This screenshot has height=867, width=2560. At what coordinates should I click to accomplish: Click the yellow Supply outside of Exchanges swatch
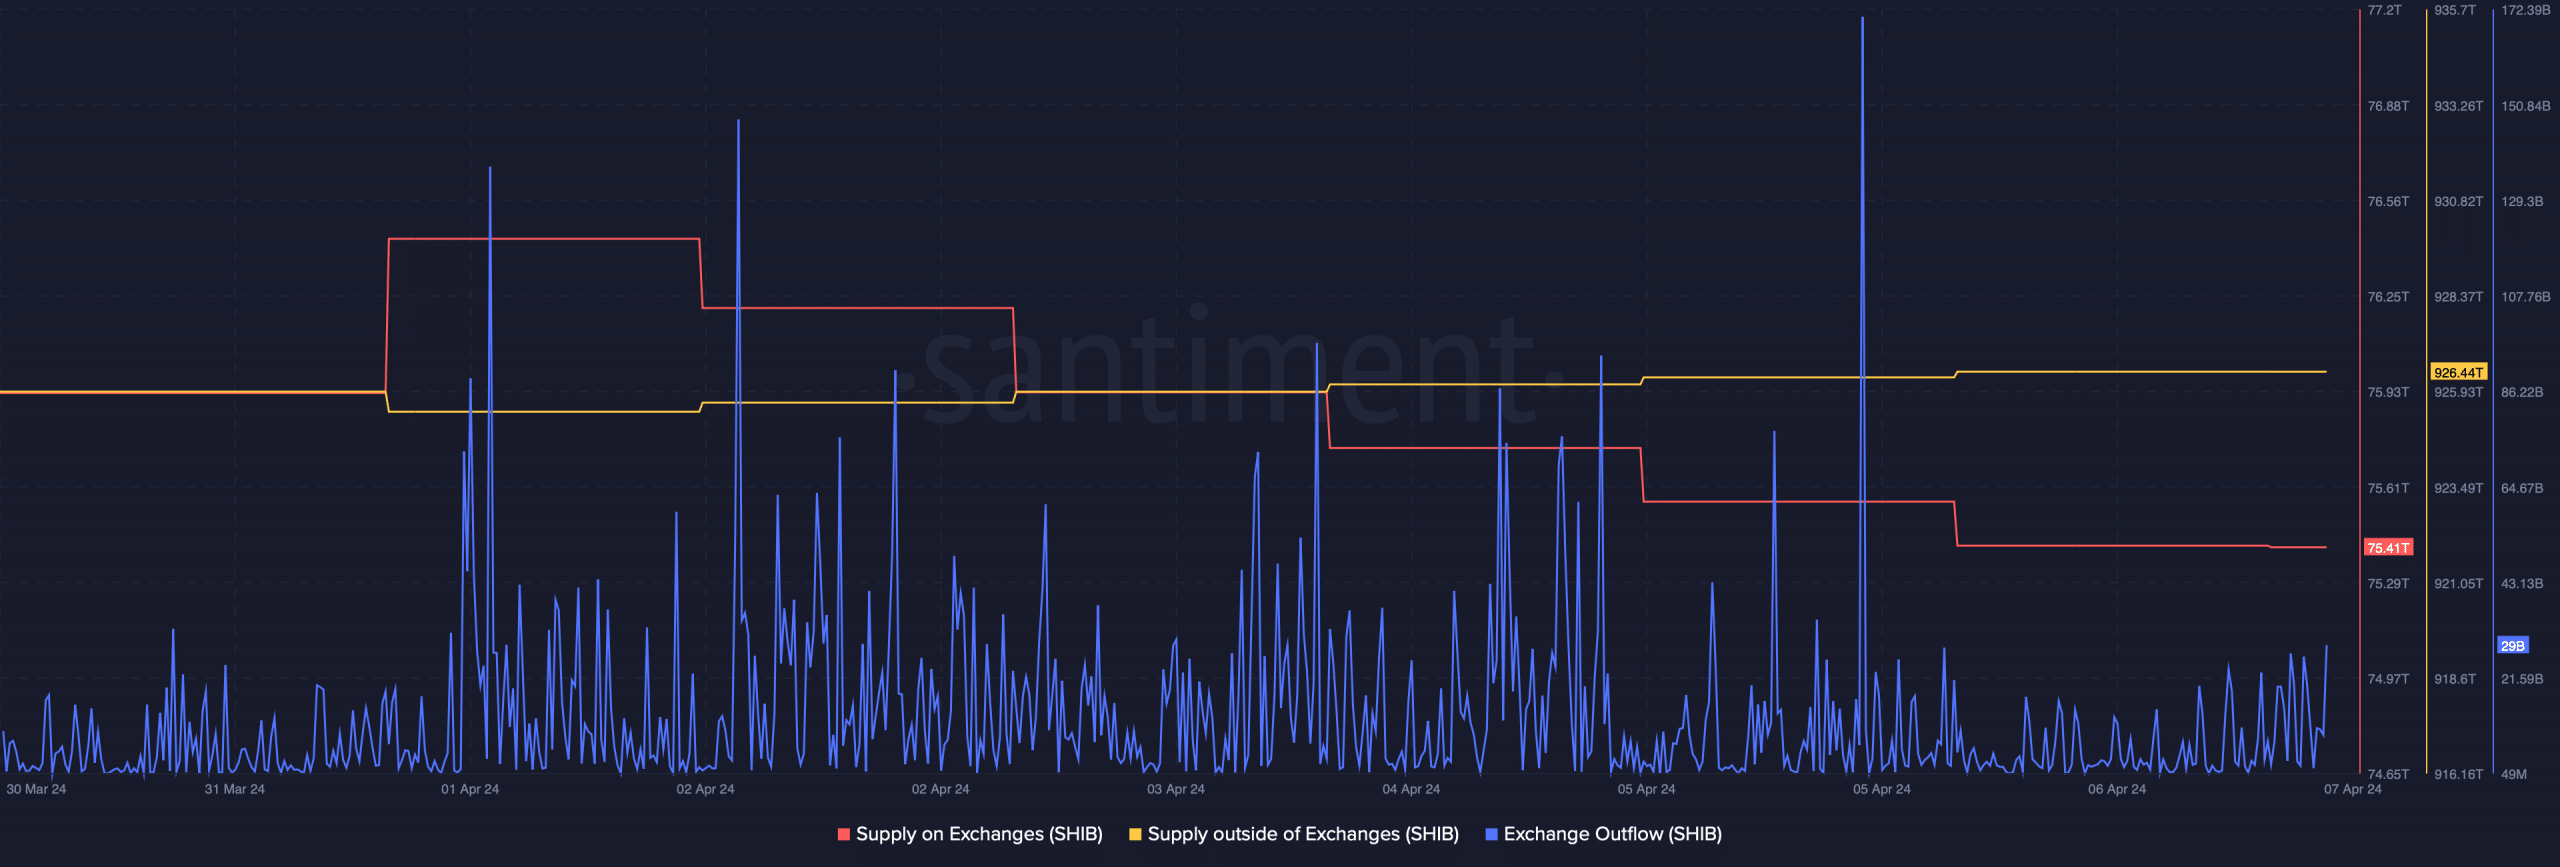(1135, 834)
